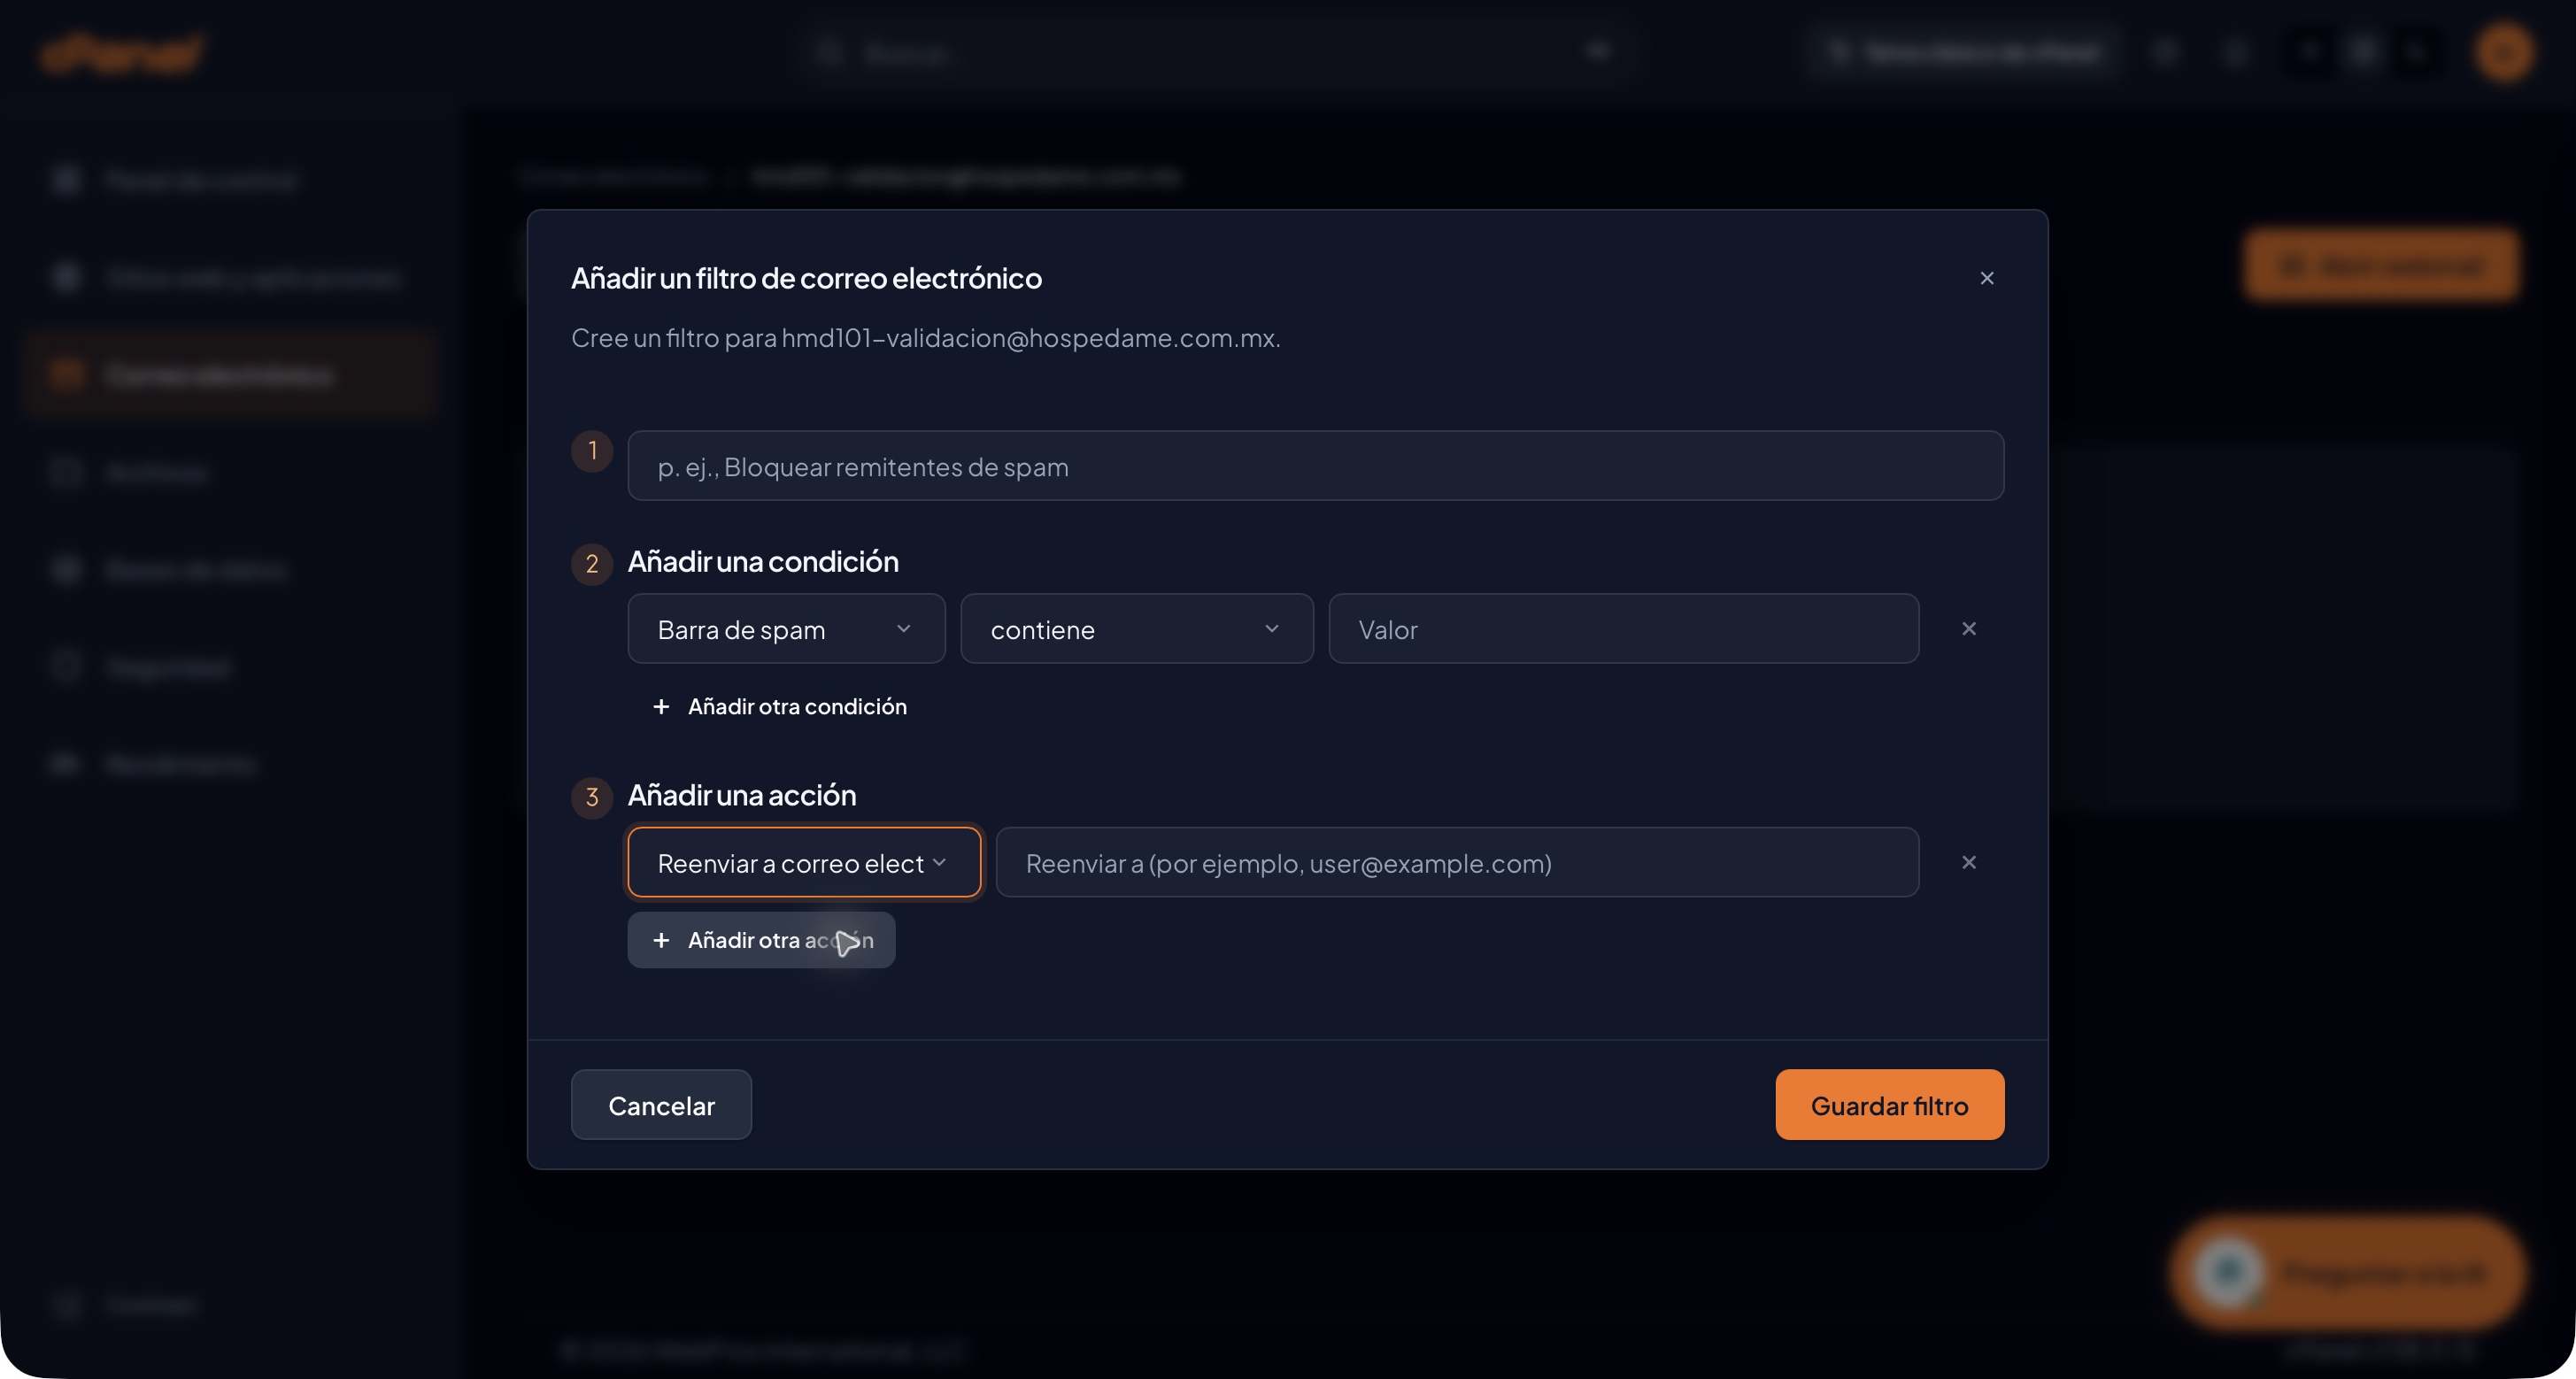Click the blurred search bar in the background header
This screenshot has height=1379, width=2576.
(1218, 52)
